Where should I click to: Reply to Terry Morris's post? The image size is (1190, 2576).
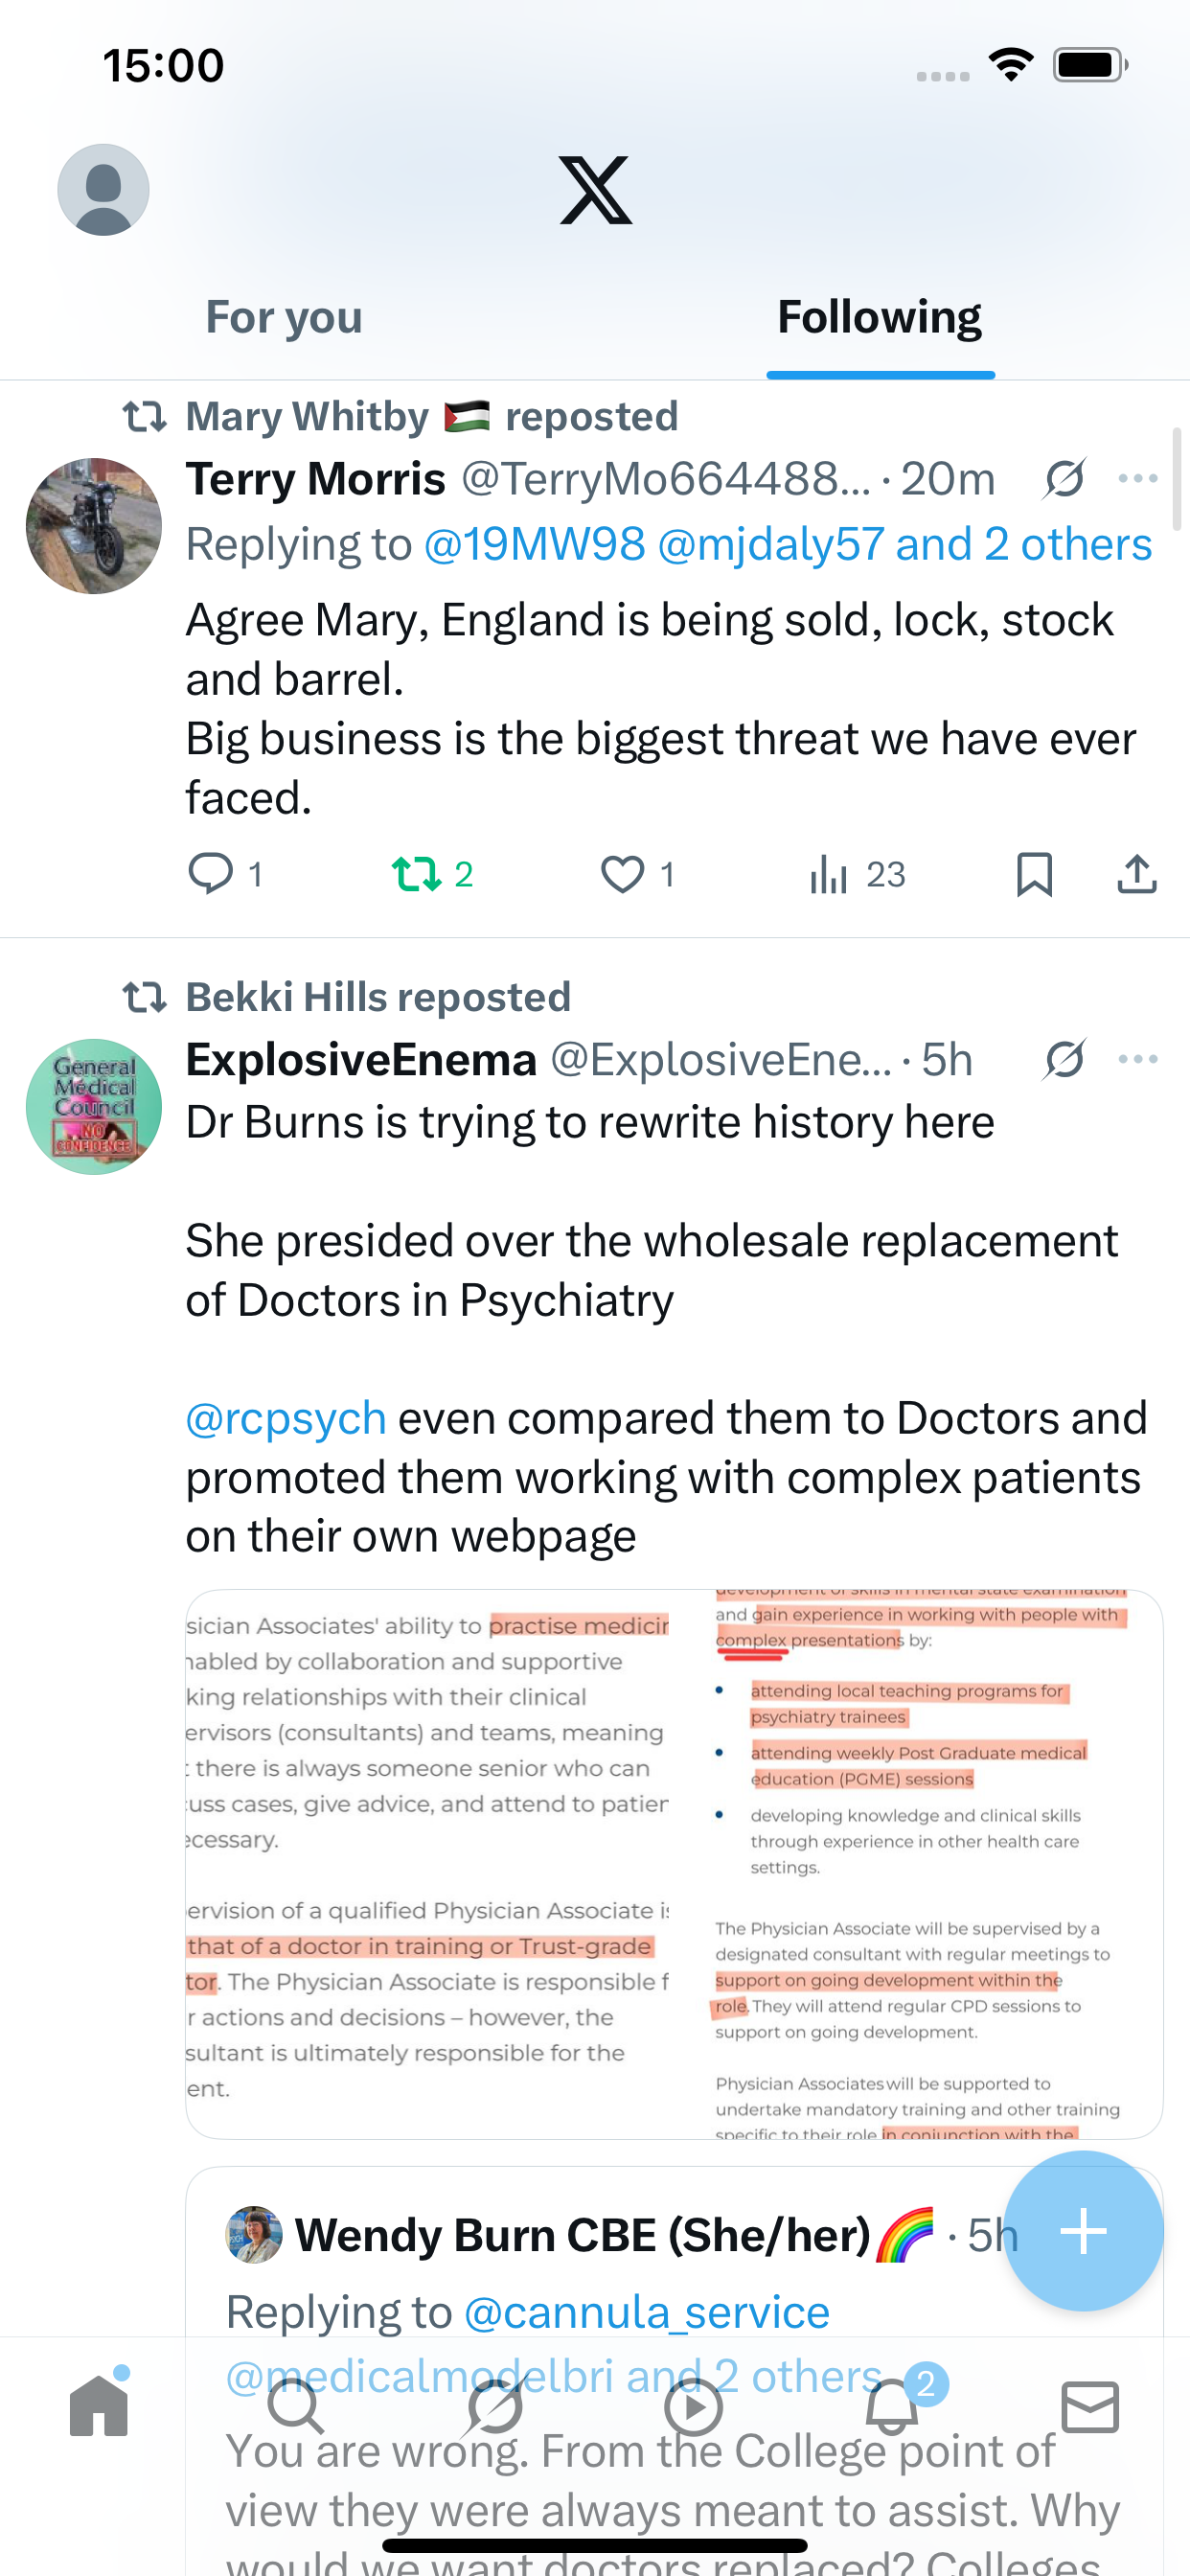211,874
